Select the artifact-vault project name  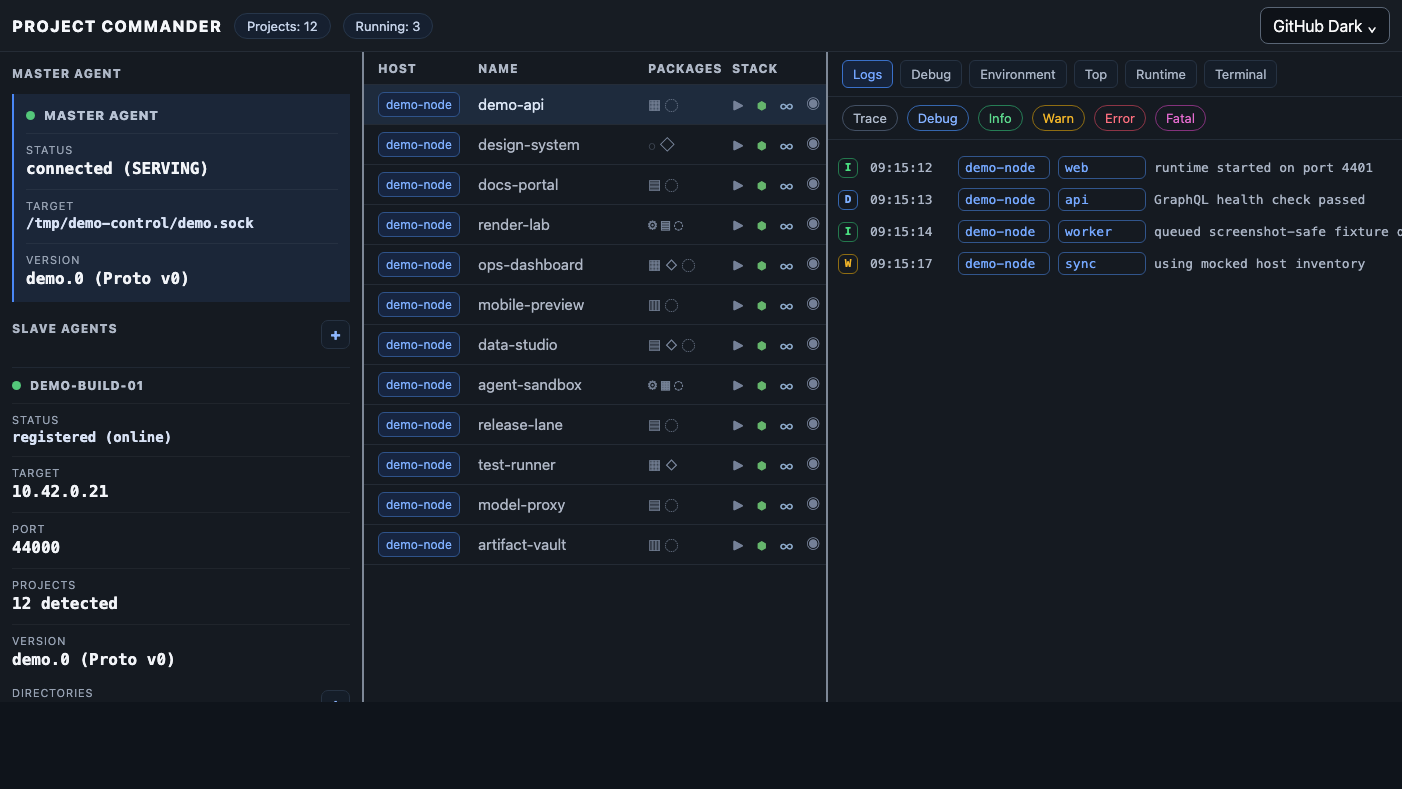522,545
